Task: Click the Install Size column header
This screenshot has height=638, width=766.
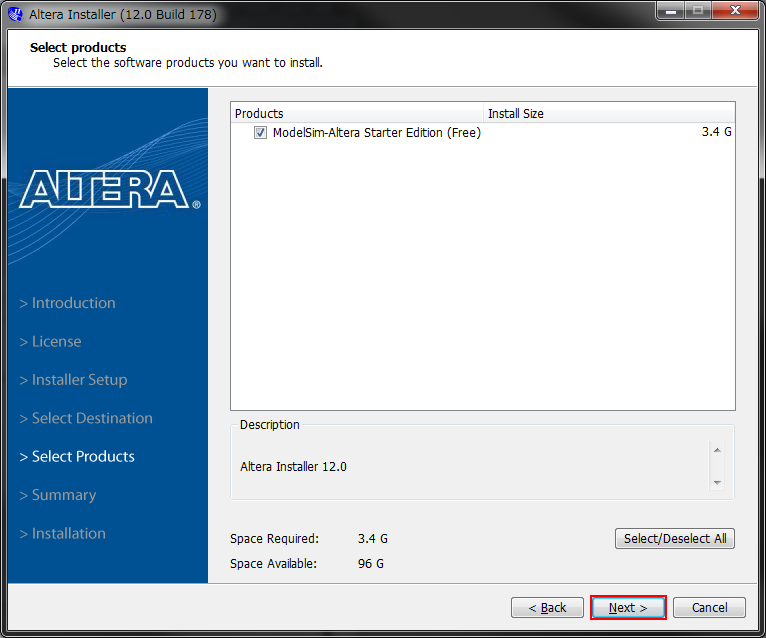Action: click(x=609, y=113)
